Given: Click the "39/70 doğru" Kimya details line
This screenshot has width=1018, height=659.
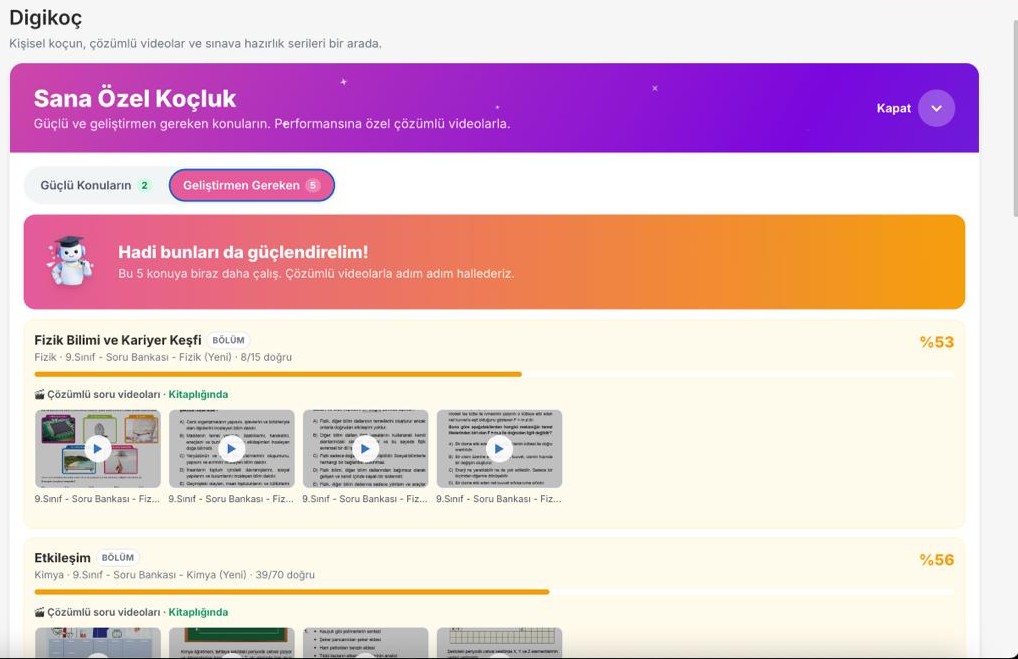Looking at the screenshot, I should pos(175,575).
